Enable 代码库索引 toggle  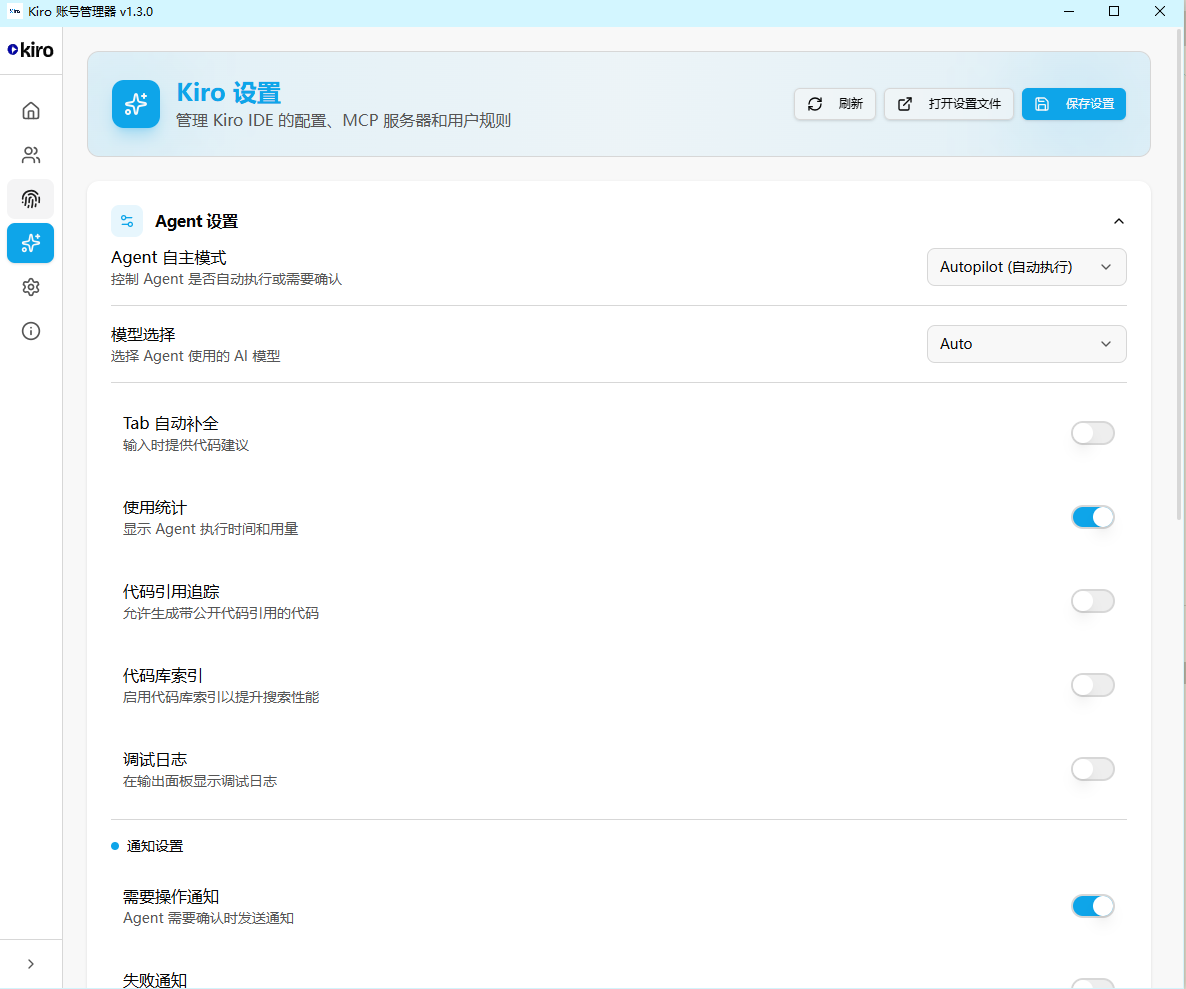coord(1092,685)
